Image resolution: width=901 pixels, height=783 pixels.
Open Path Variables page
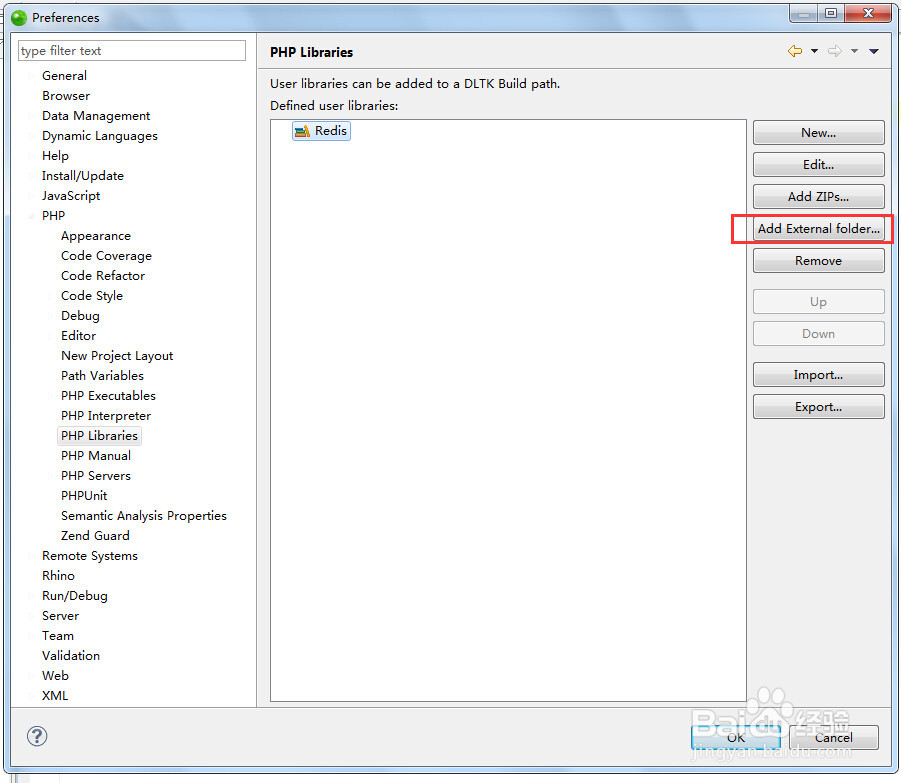(x=102, y=376)
